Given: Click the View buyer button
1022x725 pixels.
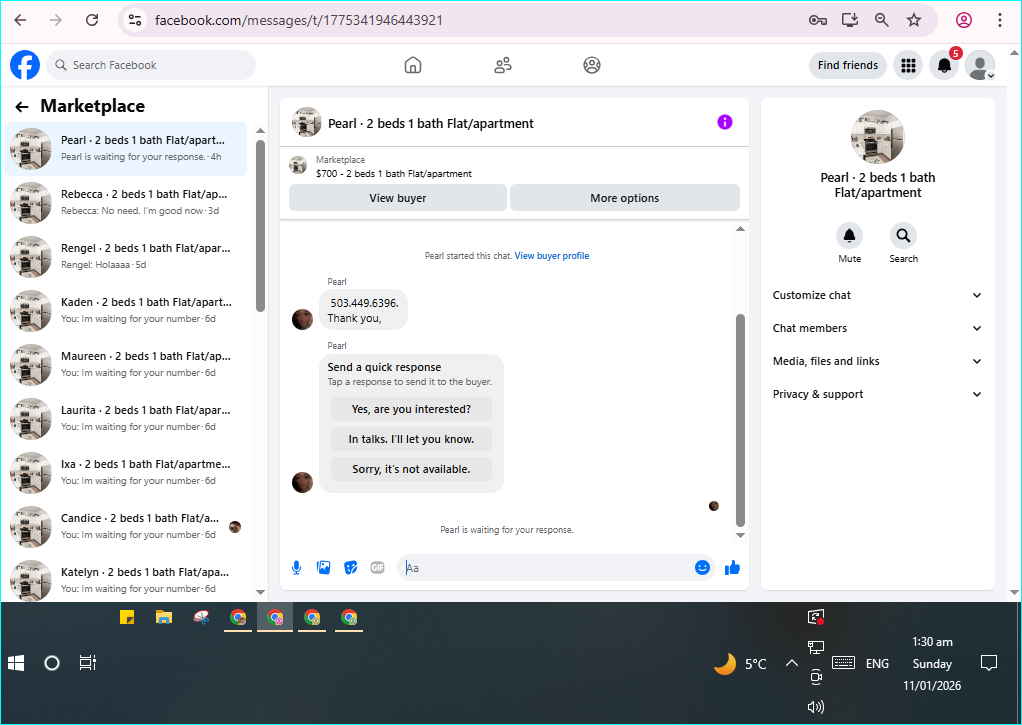Looking at the screenshot, I should [398, 198].
